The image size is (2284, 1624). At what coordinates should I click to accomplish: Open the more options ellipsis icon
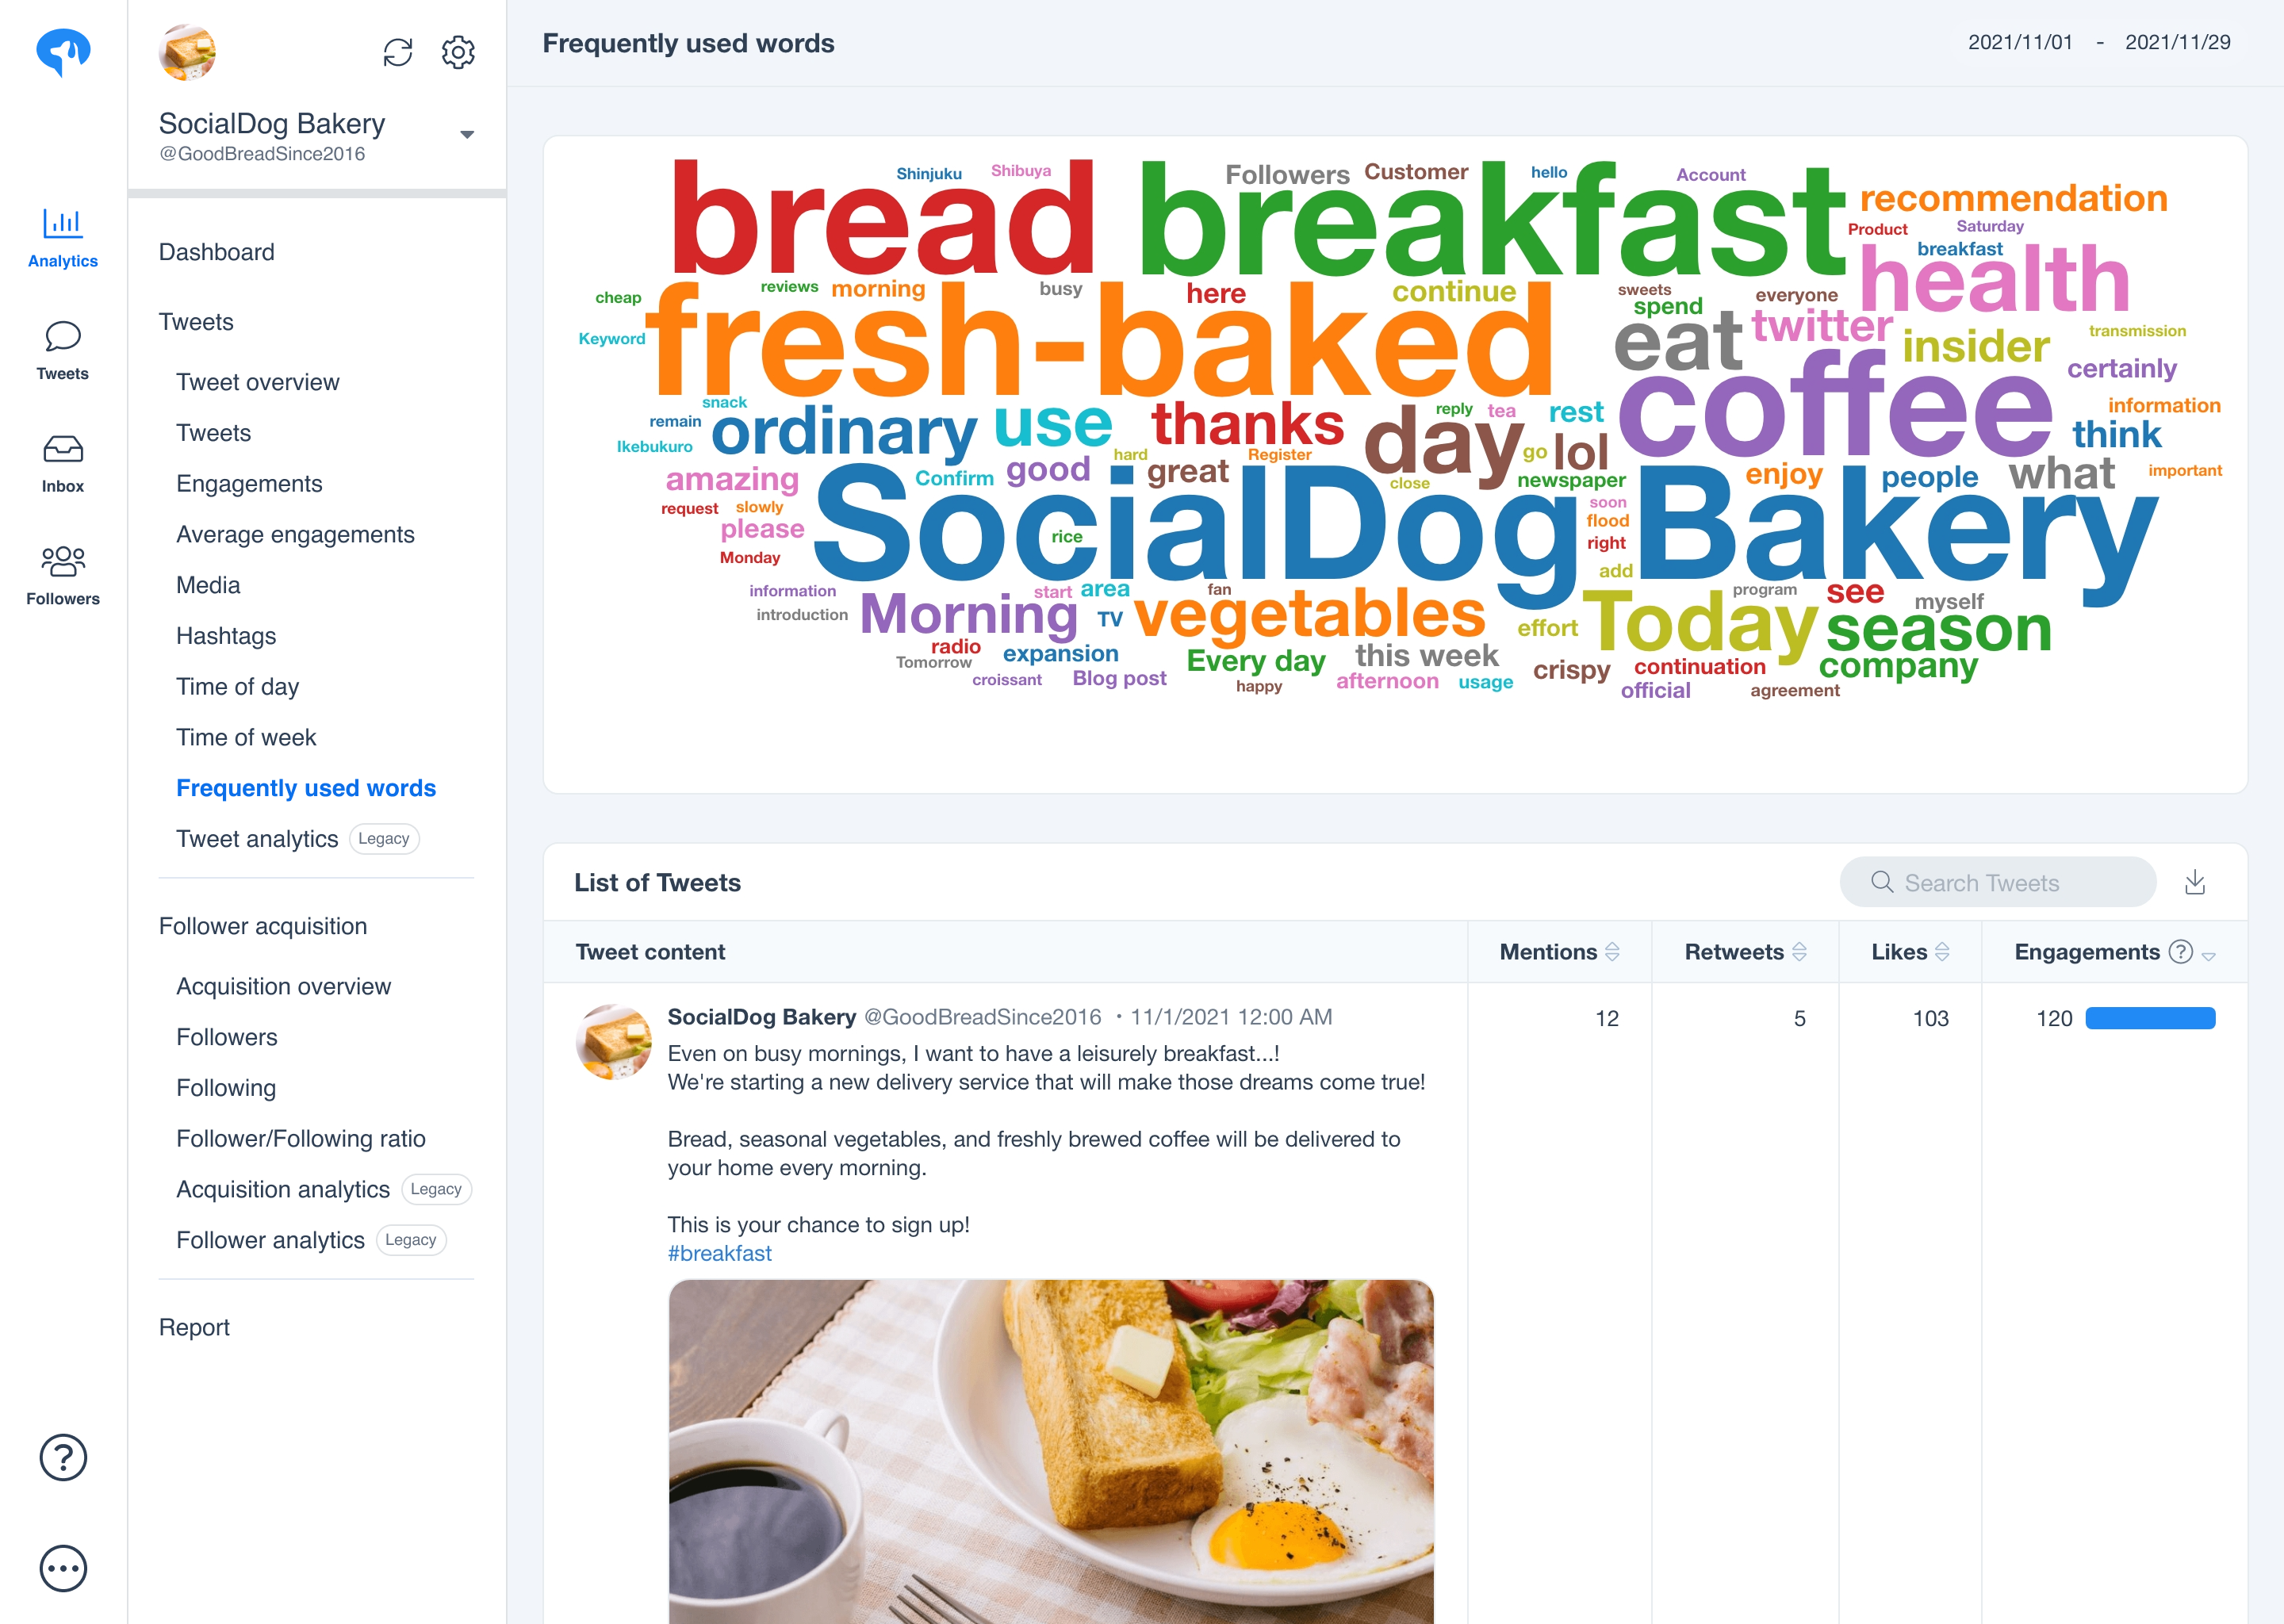(x=62, y=1568)
